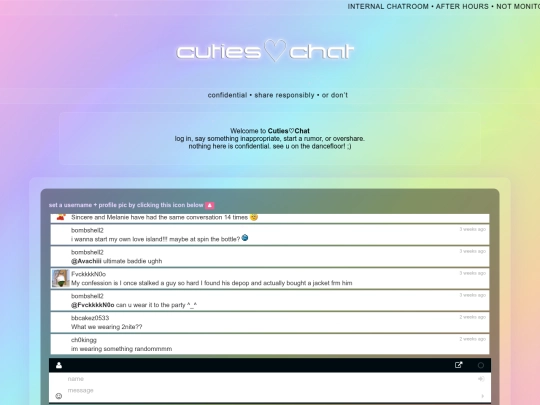
Task: Toggle the circle status icon in chat bar
Action: [x=481, y=365]
